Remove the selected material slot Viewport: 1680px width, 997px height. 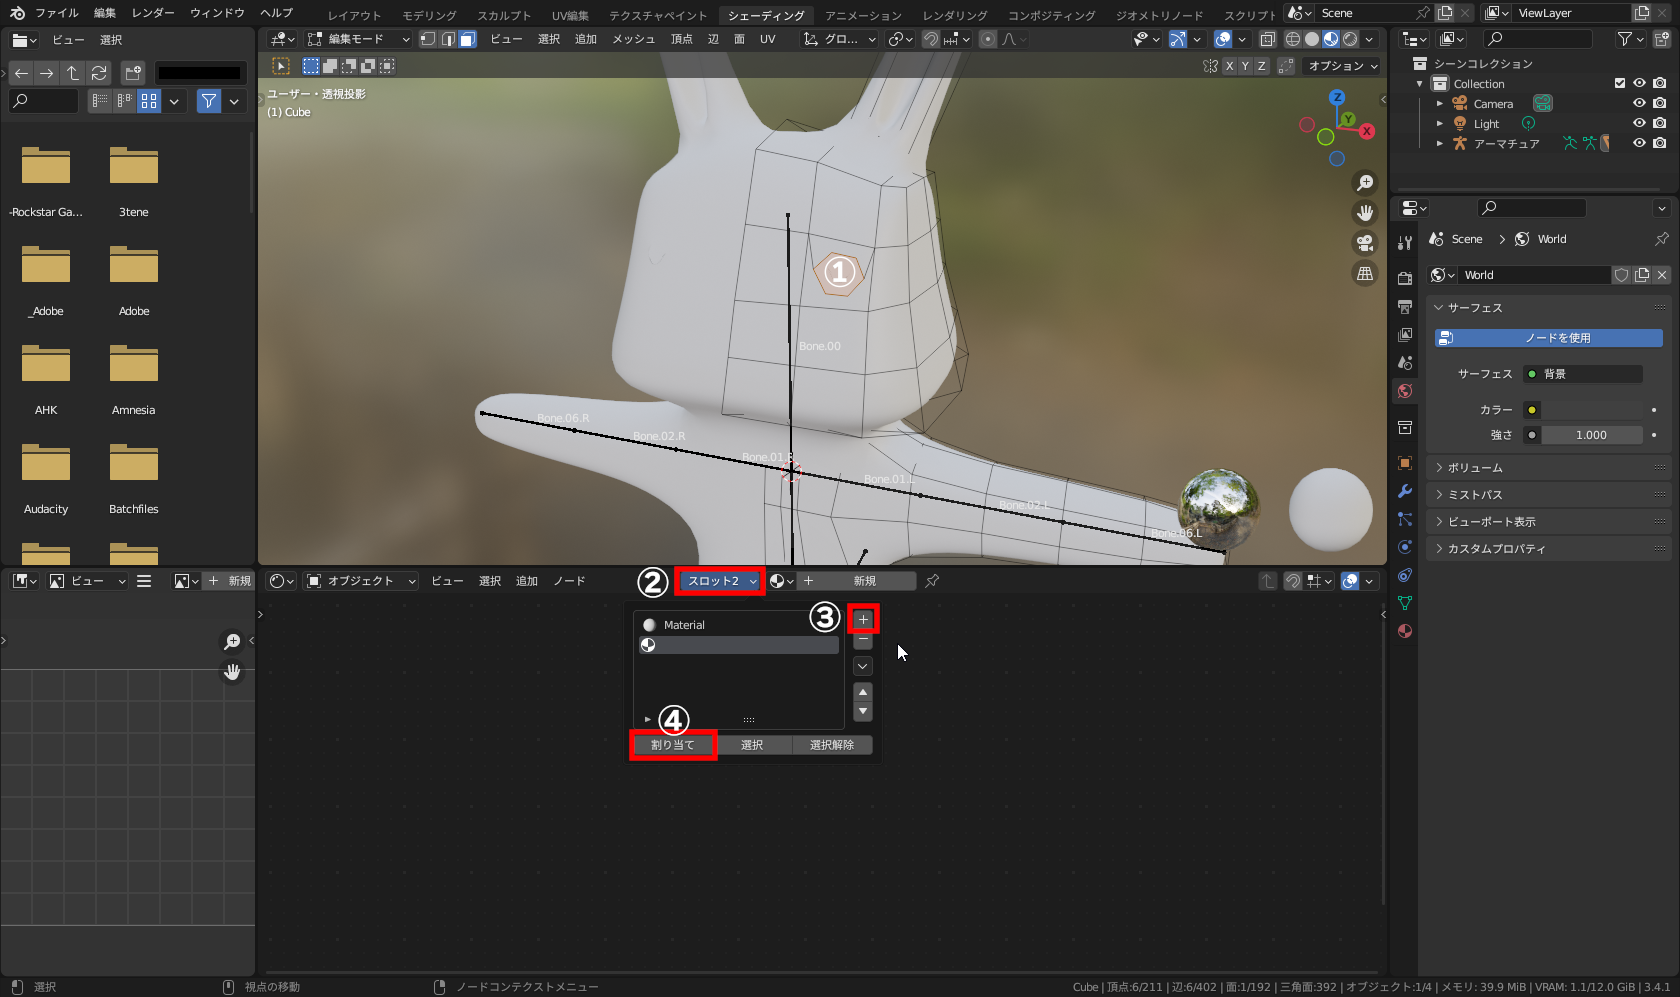click(x=863, y=640)
